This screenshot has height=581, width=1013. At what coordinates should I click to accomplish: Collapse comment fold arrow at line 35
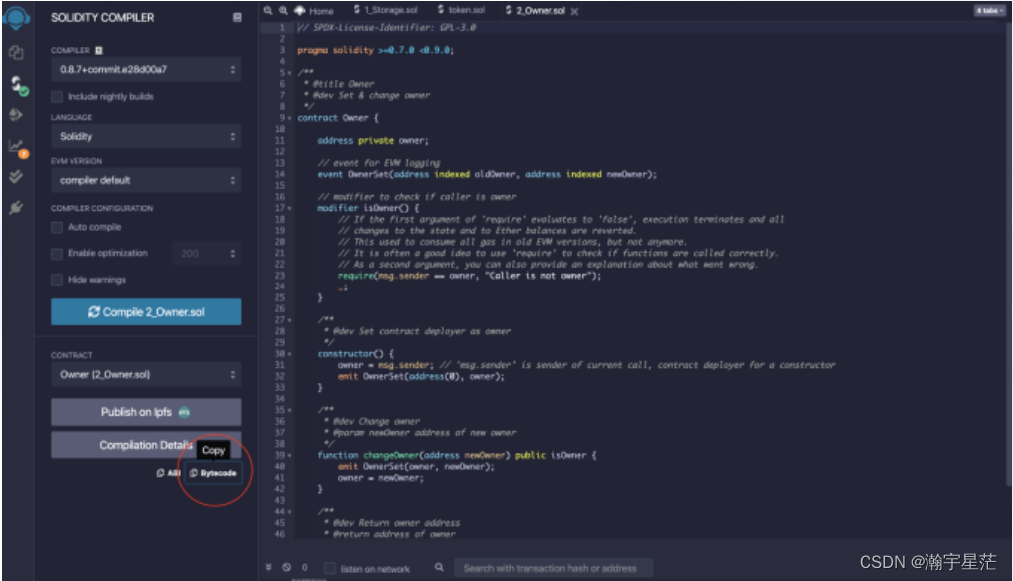tap(290, 410)
